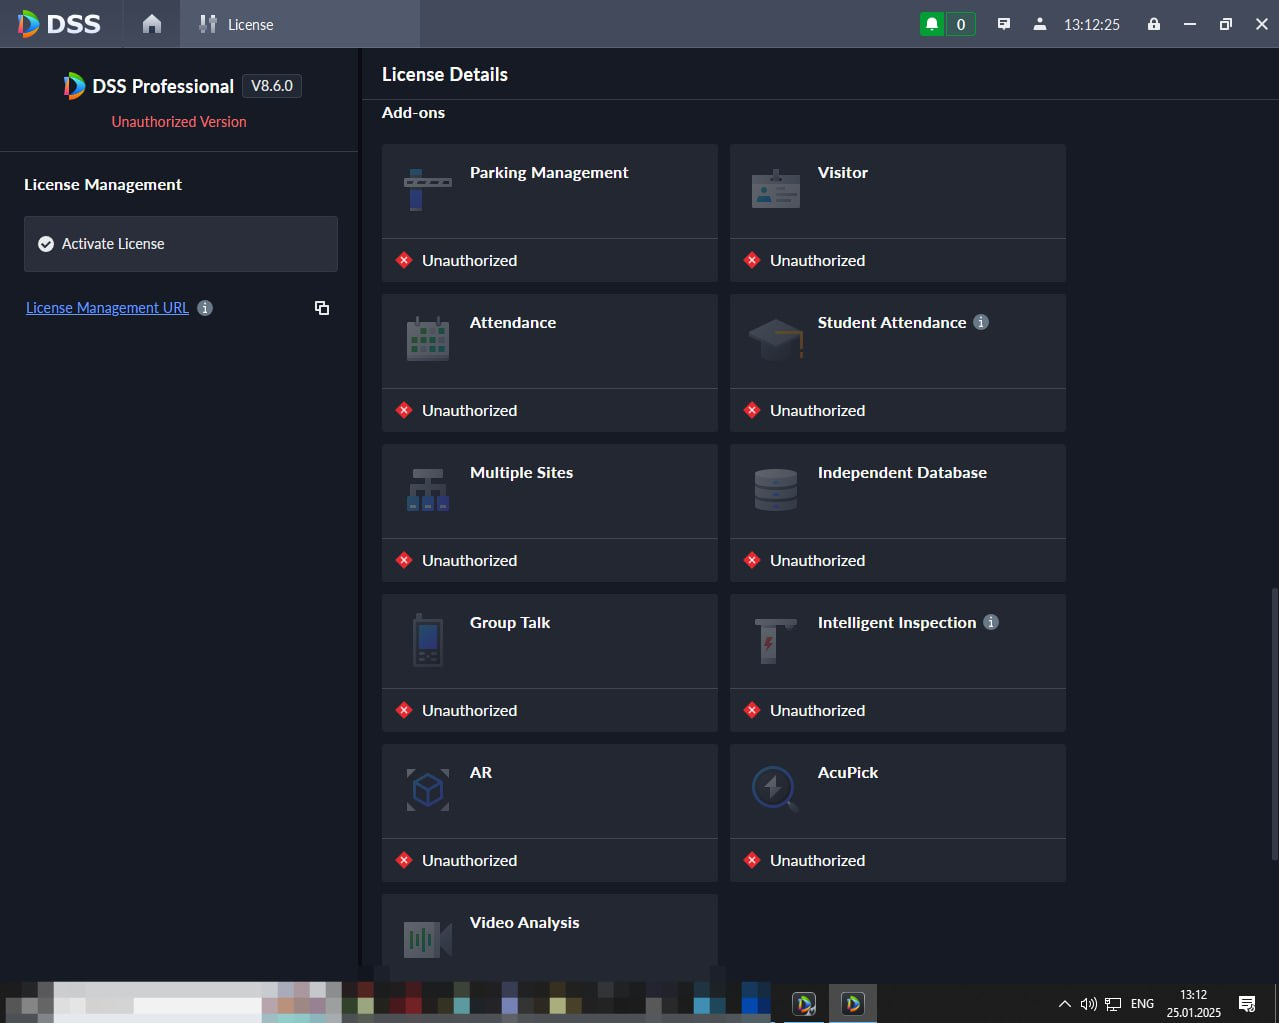Click the Group Talk radio icon
The width and height of the screenshot is (1279, 1023).
(x=428, y=640)
